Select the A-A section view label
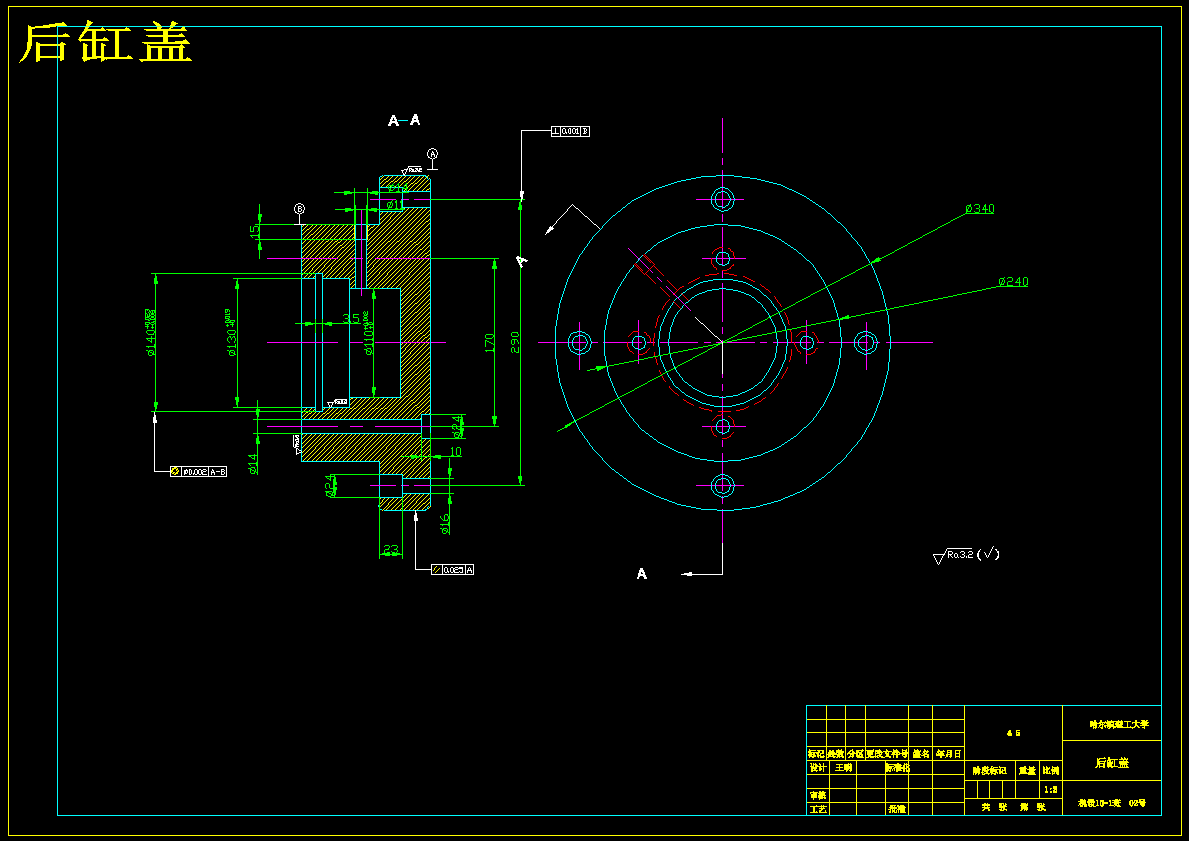Screen dimensions: 1189x841 point(404,121)
